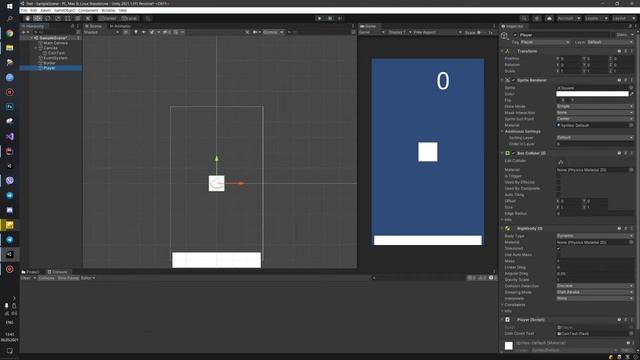Click the Hierarchy add (+) button
The width and height of the screenshot is (640, 360).
click(24, 32)
